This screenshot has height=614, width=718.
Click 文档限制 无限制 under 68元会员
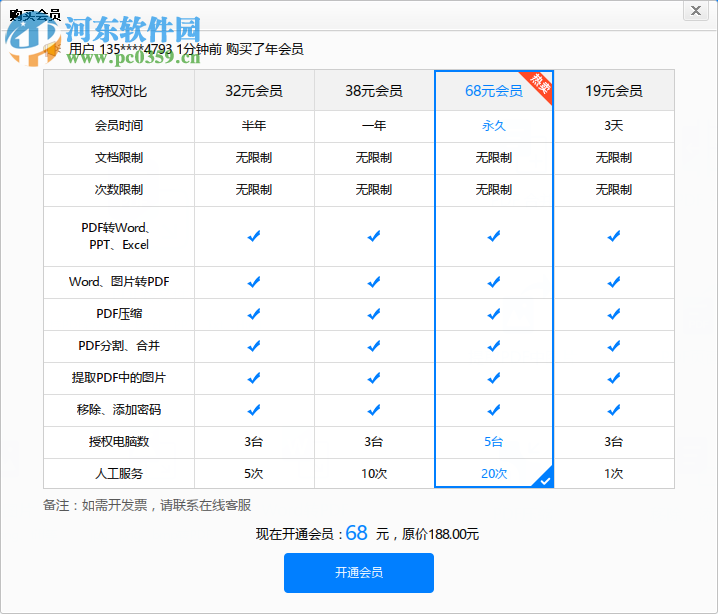pos(494,158)
